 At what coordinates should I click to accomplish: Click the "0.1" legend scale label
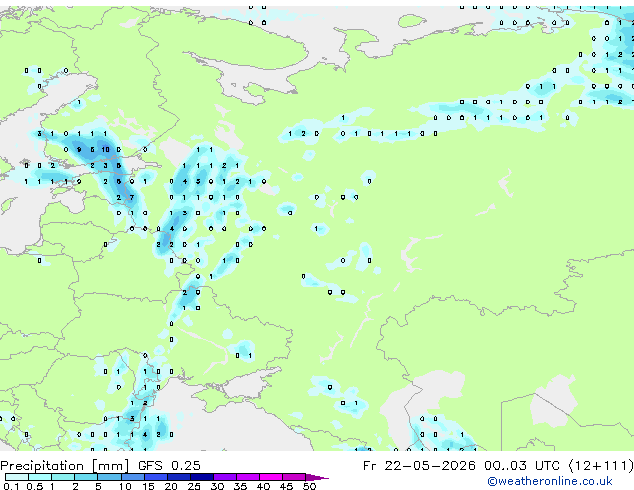pyautogui.click(x=11, y=486)
